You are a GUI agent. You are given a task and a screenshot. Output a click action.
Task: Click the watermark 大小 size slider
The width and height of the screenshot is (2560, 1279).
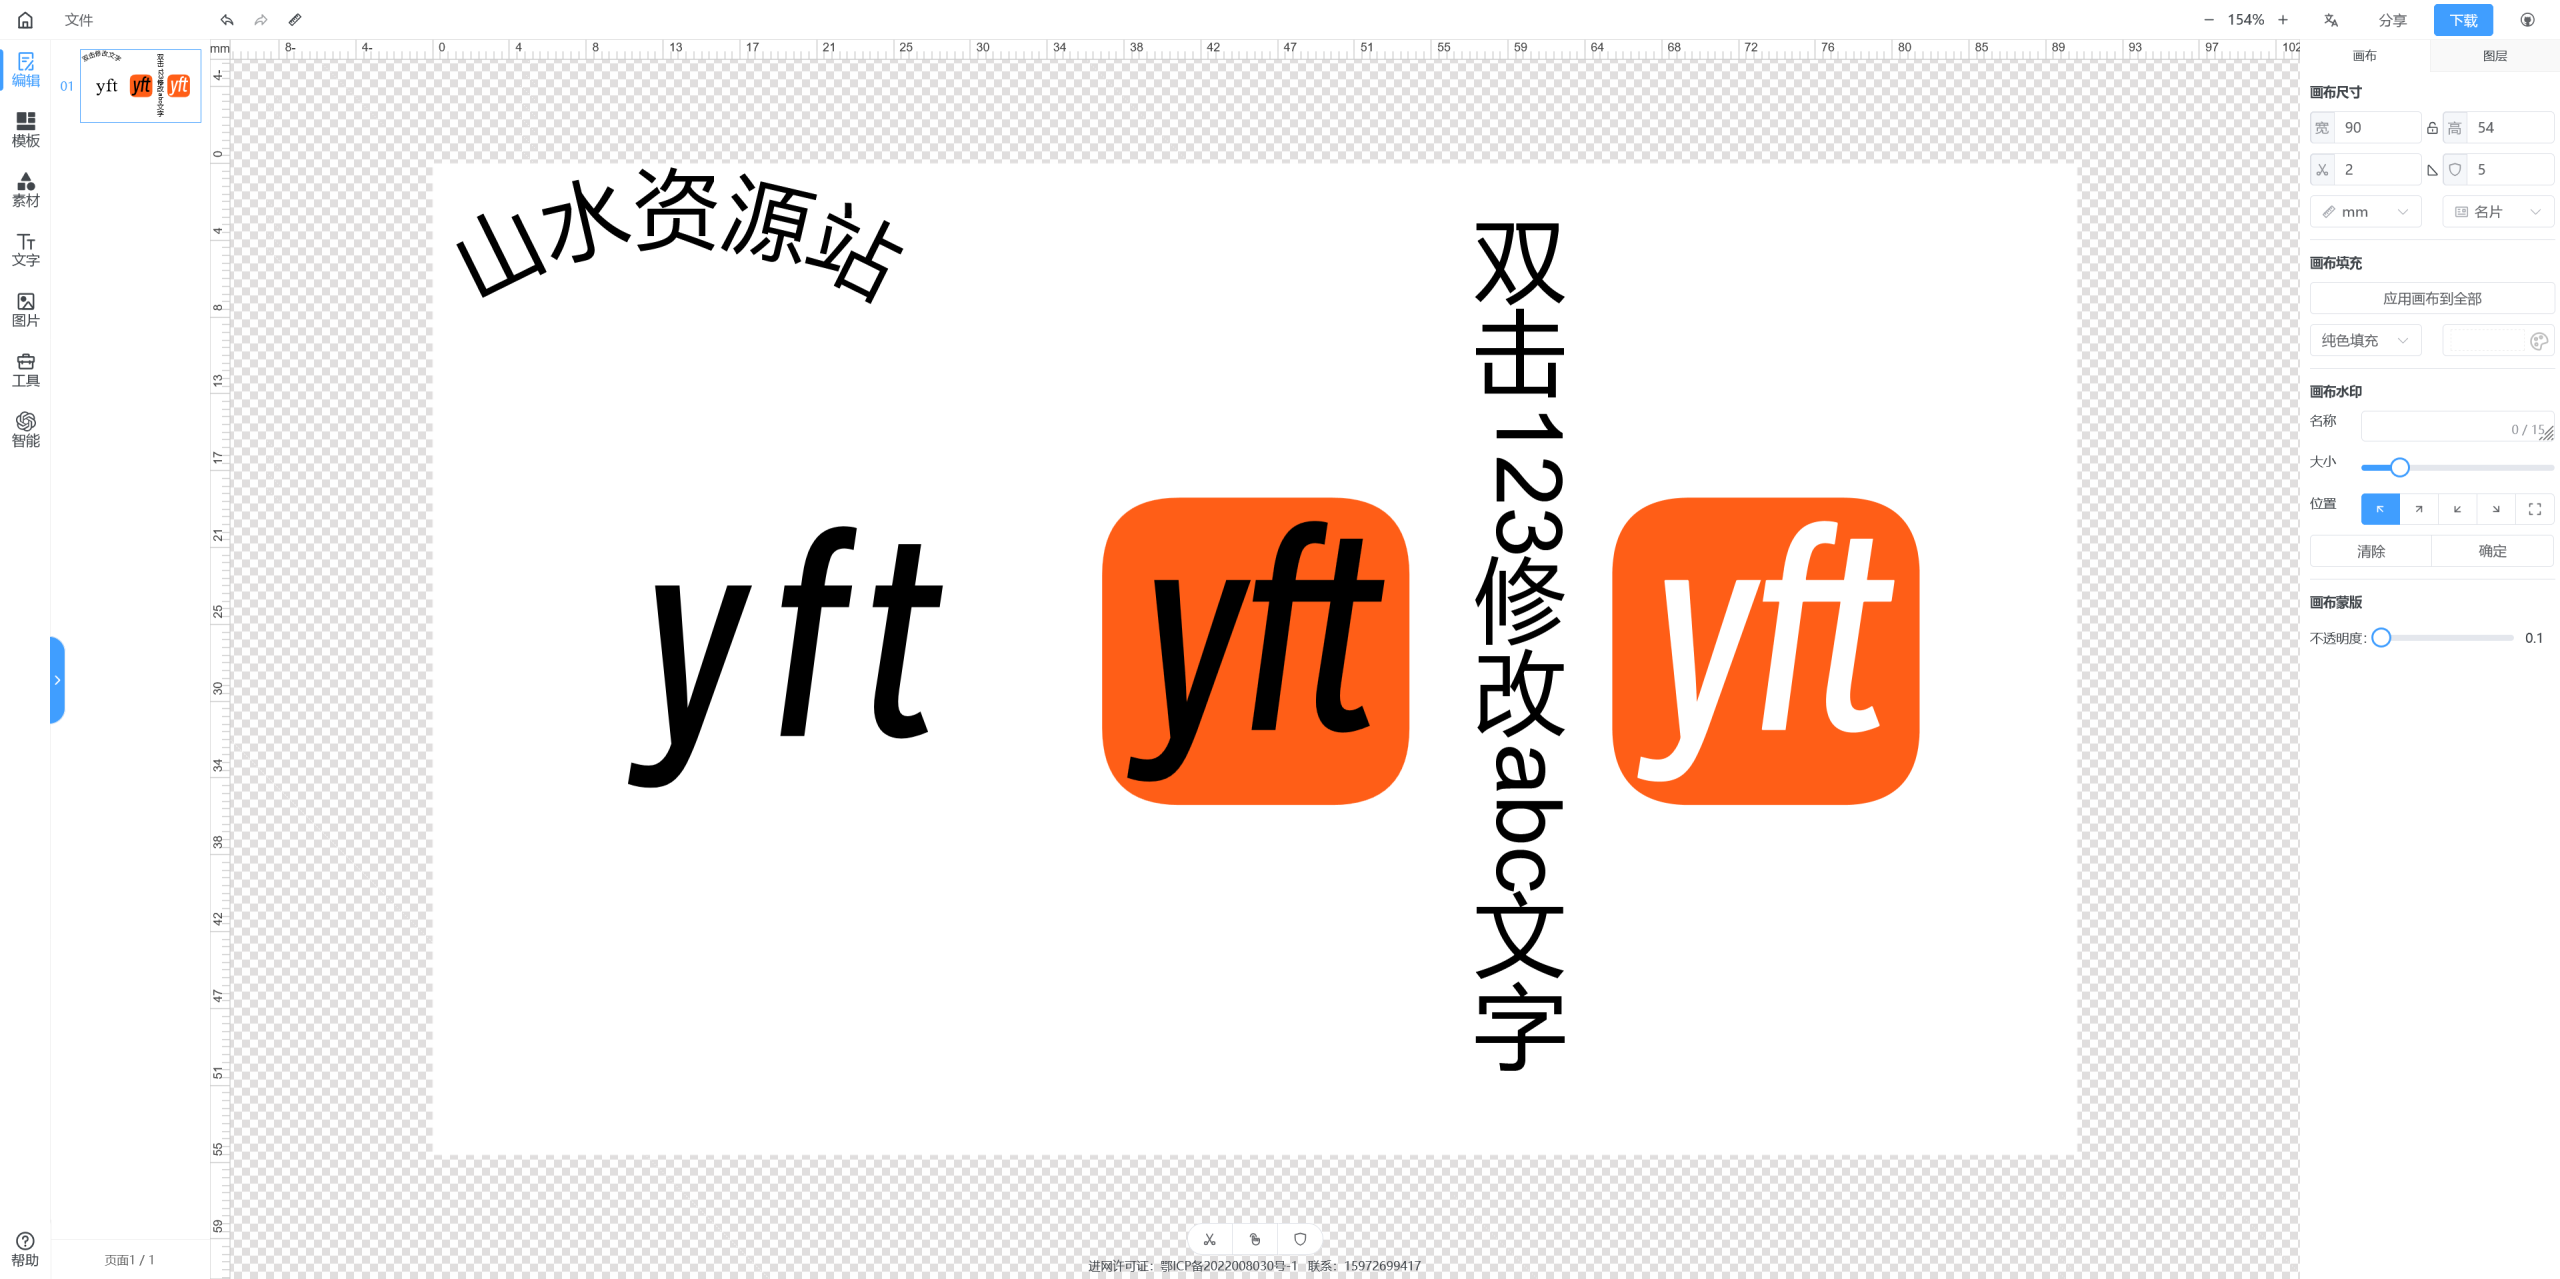[x=2457, y=467]
